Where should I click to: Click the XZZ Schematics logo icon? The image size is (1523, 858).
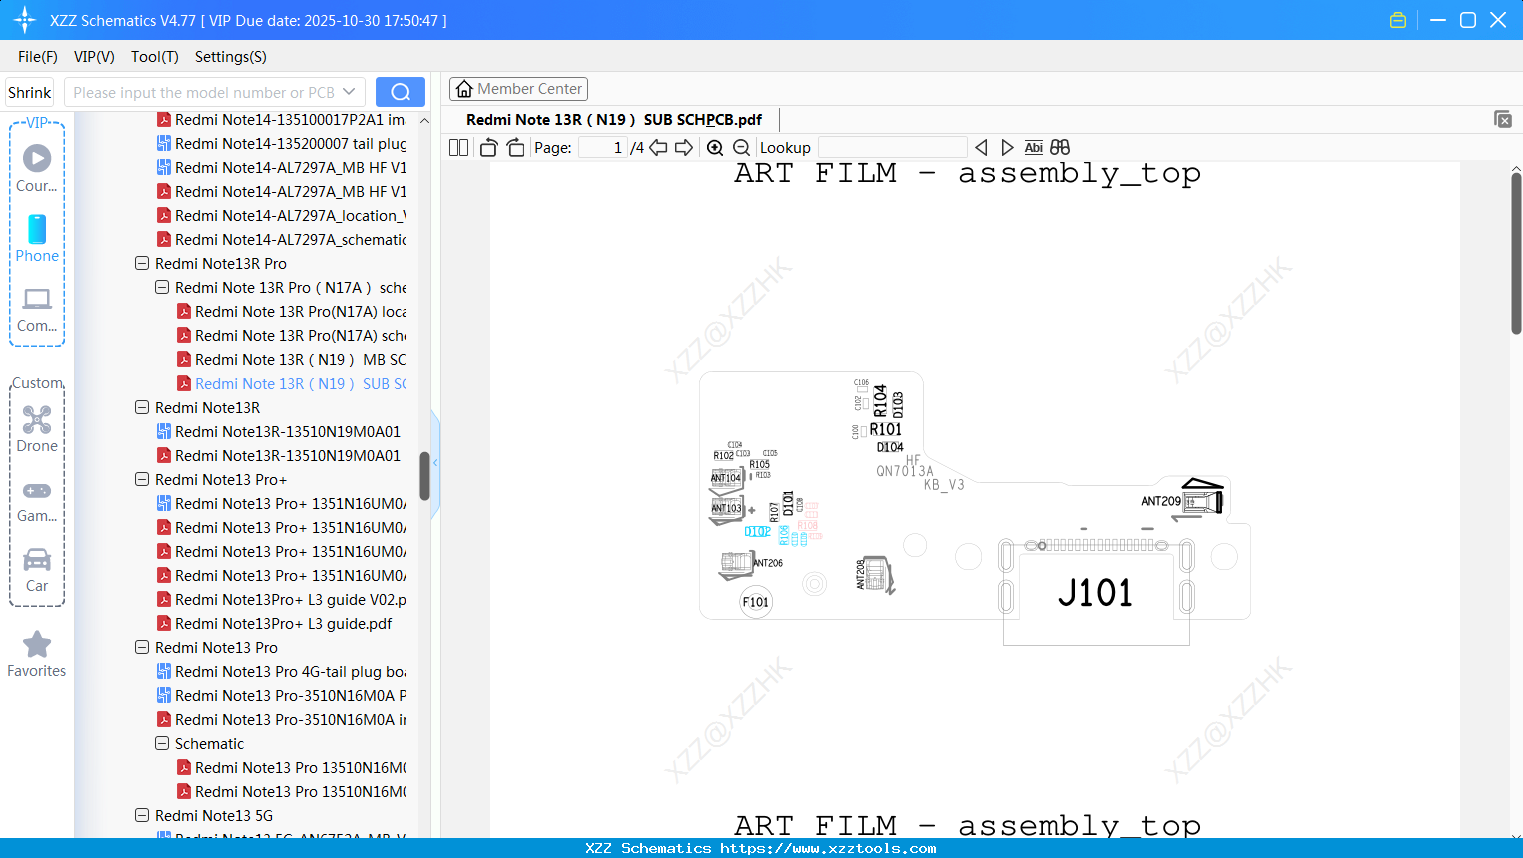tap(25, 20)
